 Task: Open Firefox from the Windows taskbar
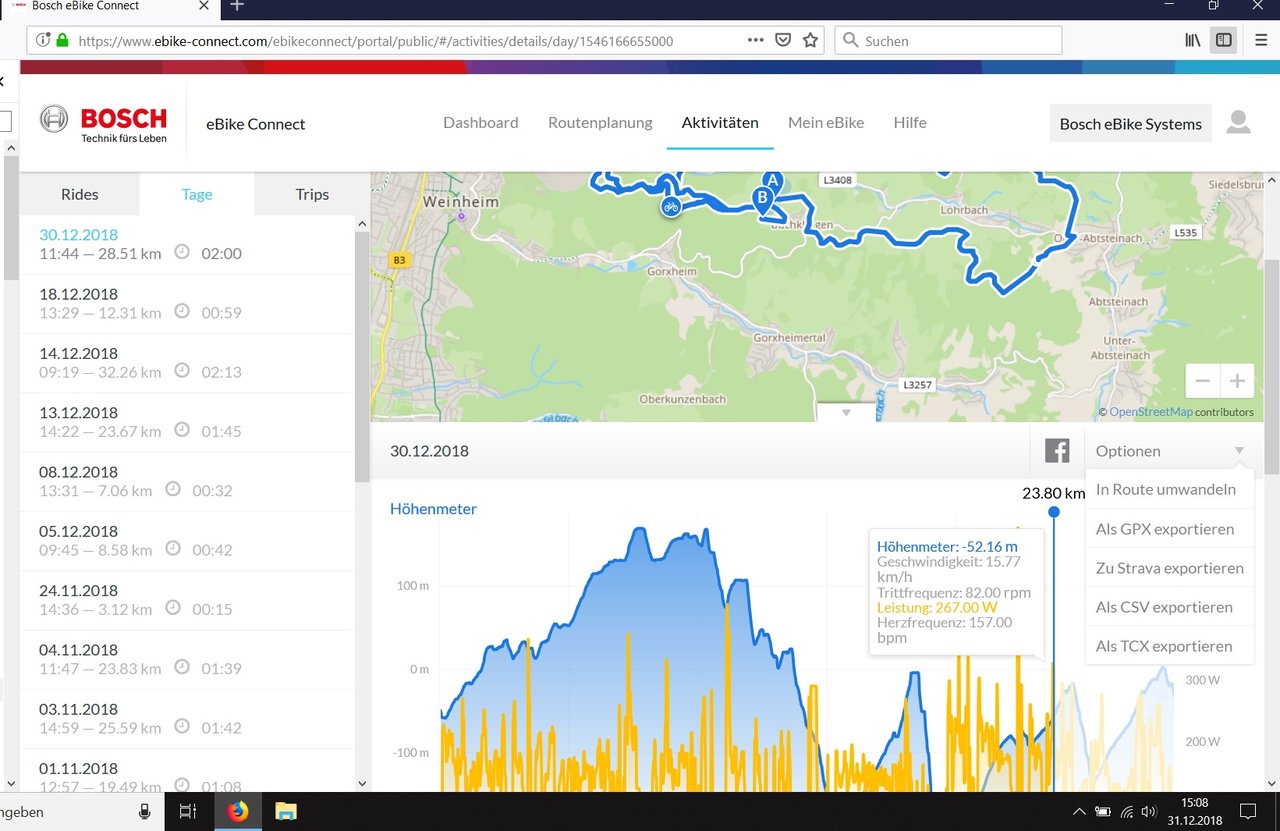237,811
